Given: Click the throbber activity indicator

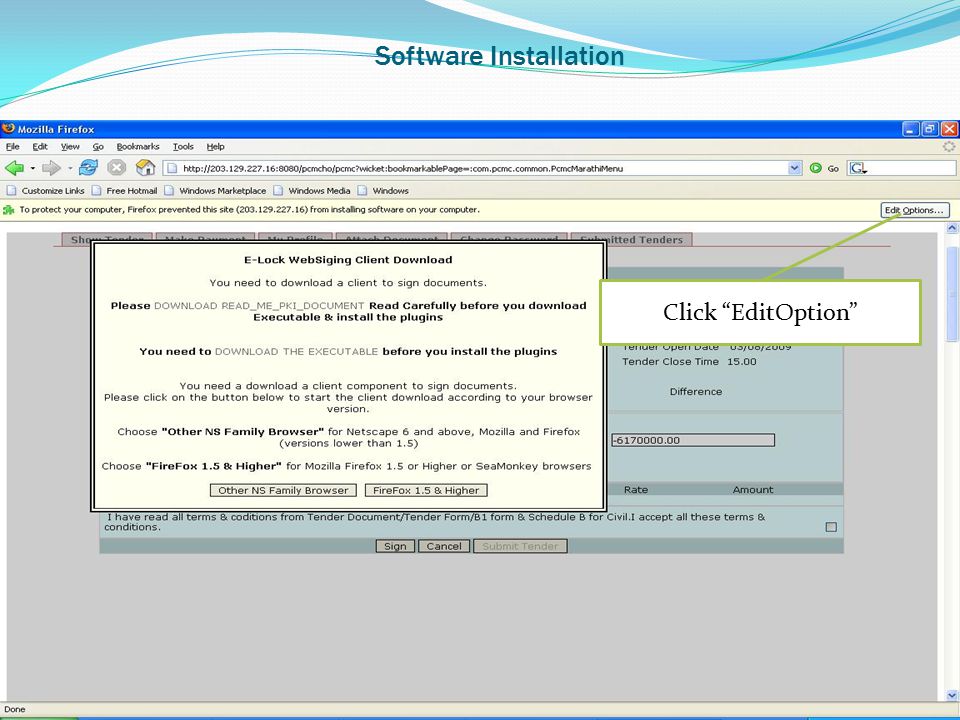Looking at the screenshot, I should 948,146.
